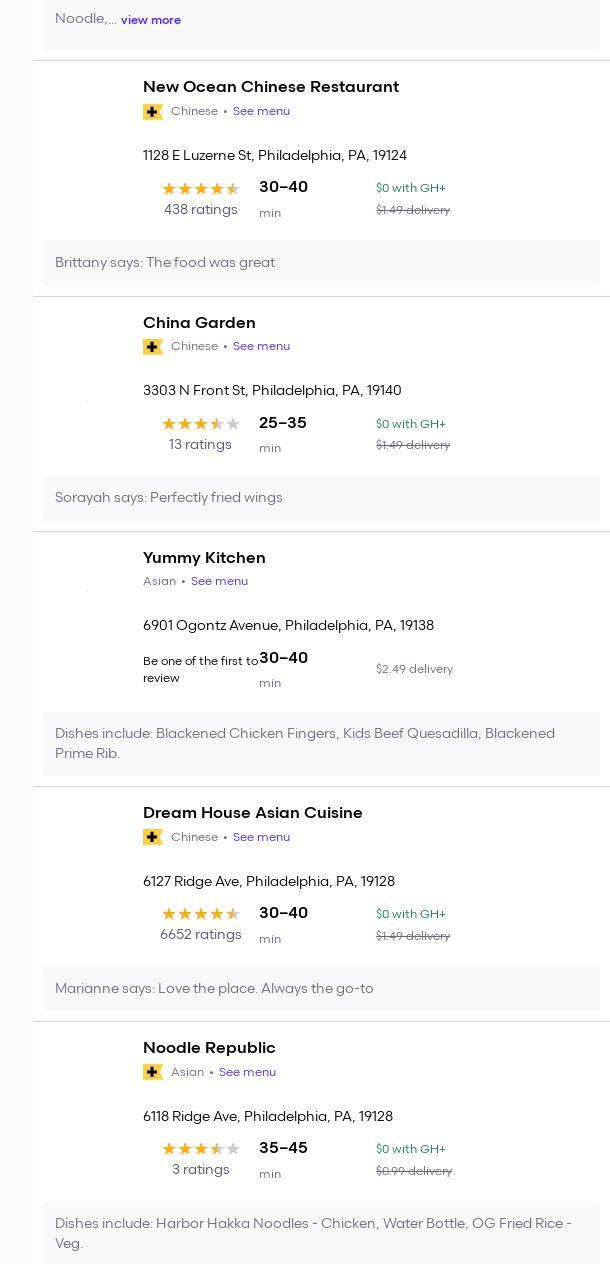Click Noodle Republic star rating
Viewport: 610px width, 1264px height.
click(200, 1149)
